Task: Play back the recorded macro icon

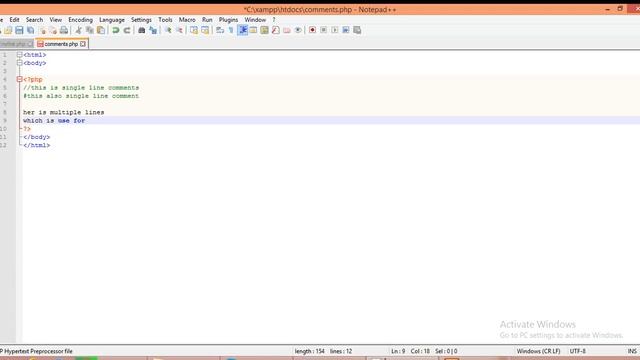Action: pos(335,30)
